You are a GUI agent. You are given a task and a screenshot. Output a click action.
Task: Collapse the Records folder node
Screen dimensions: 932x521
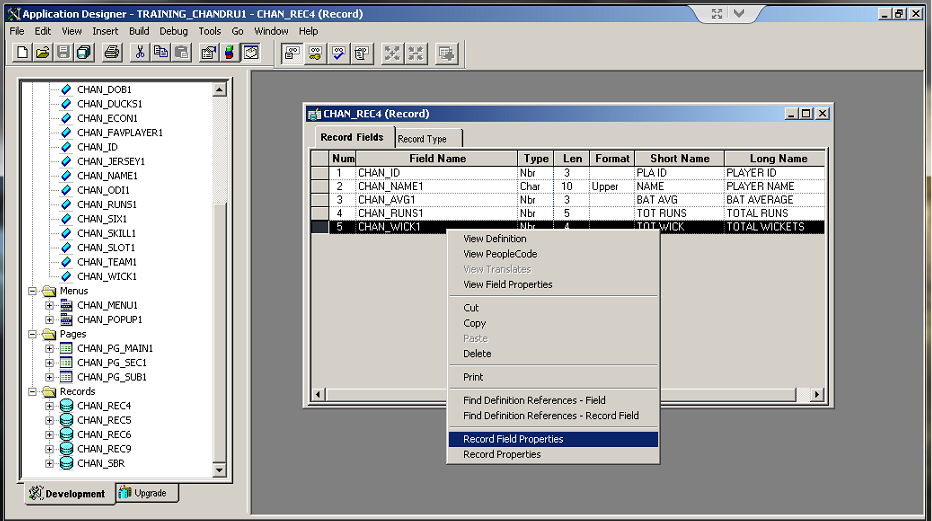[33, 391]
